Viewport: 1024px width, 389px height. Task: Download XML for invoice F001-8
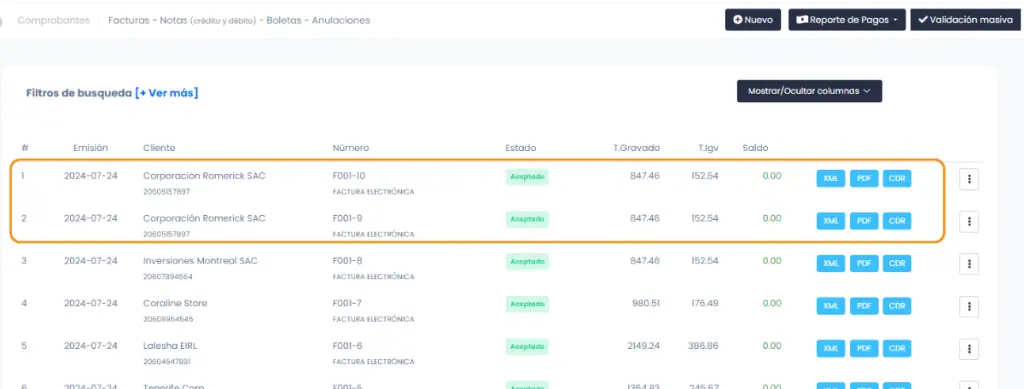pyautogui.click(x=831, y=264)
